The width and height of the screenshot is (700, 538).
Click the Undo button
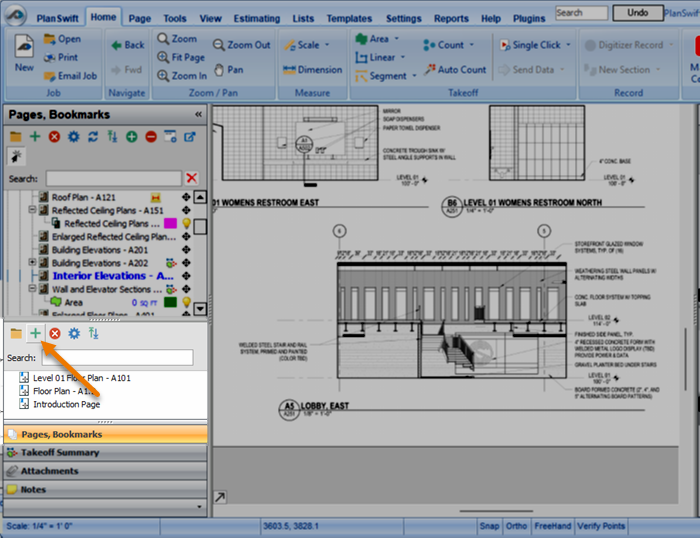[x=638, y=13]
